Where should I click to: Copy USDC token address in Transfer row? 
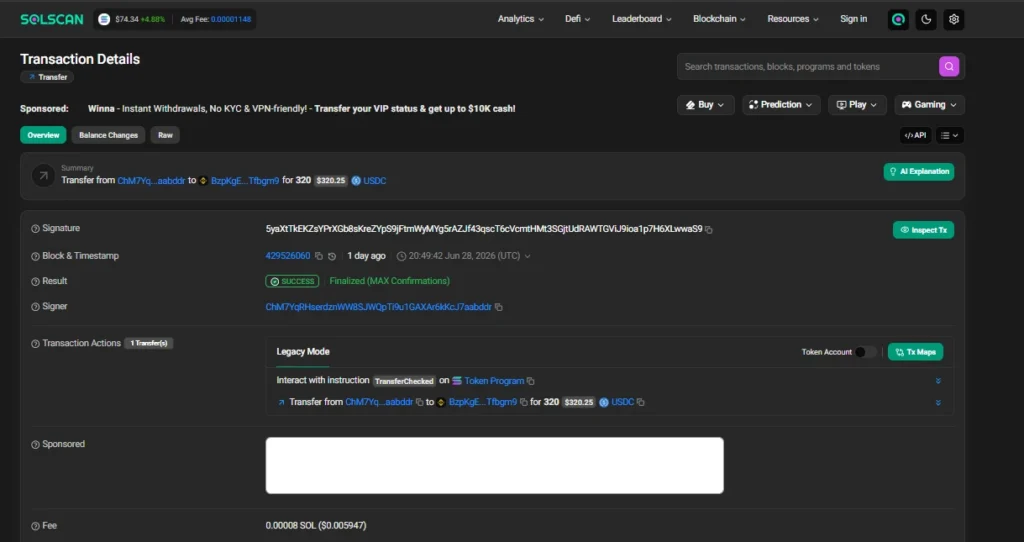point(641,402)
